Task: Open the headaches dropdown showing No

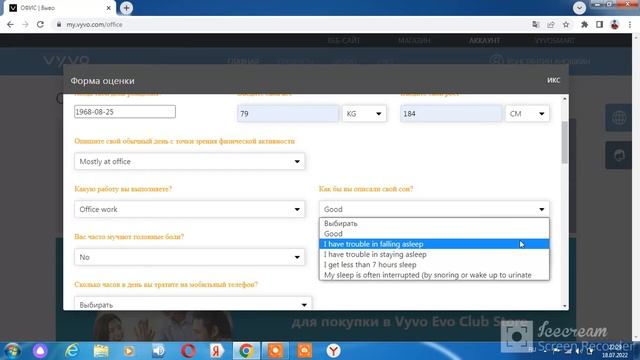Action: (x=189, y=257)
